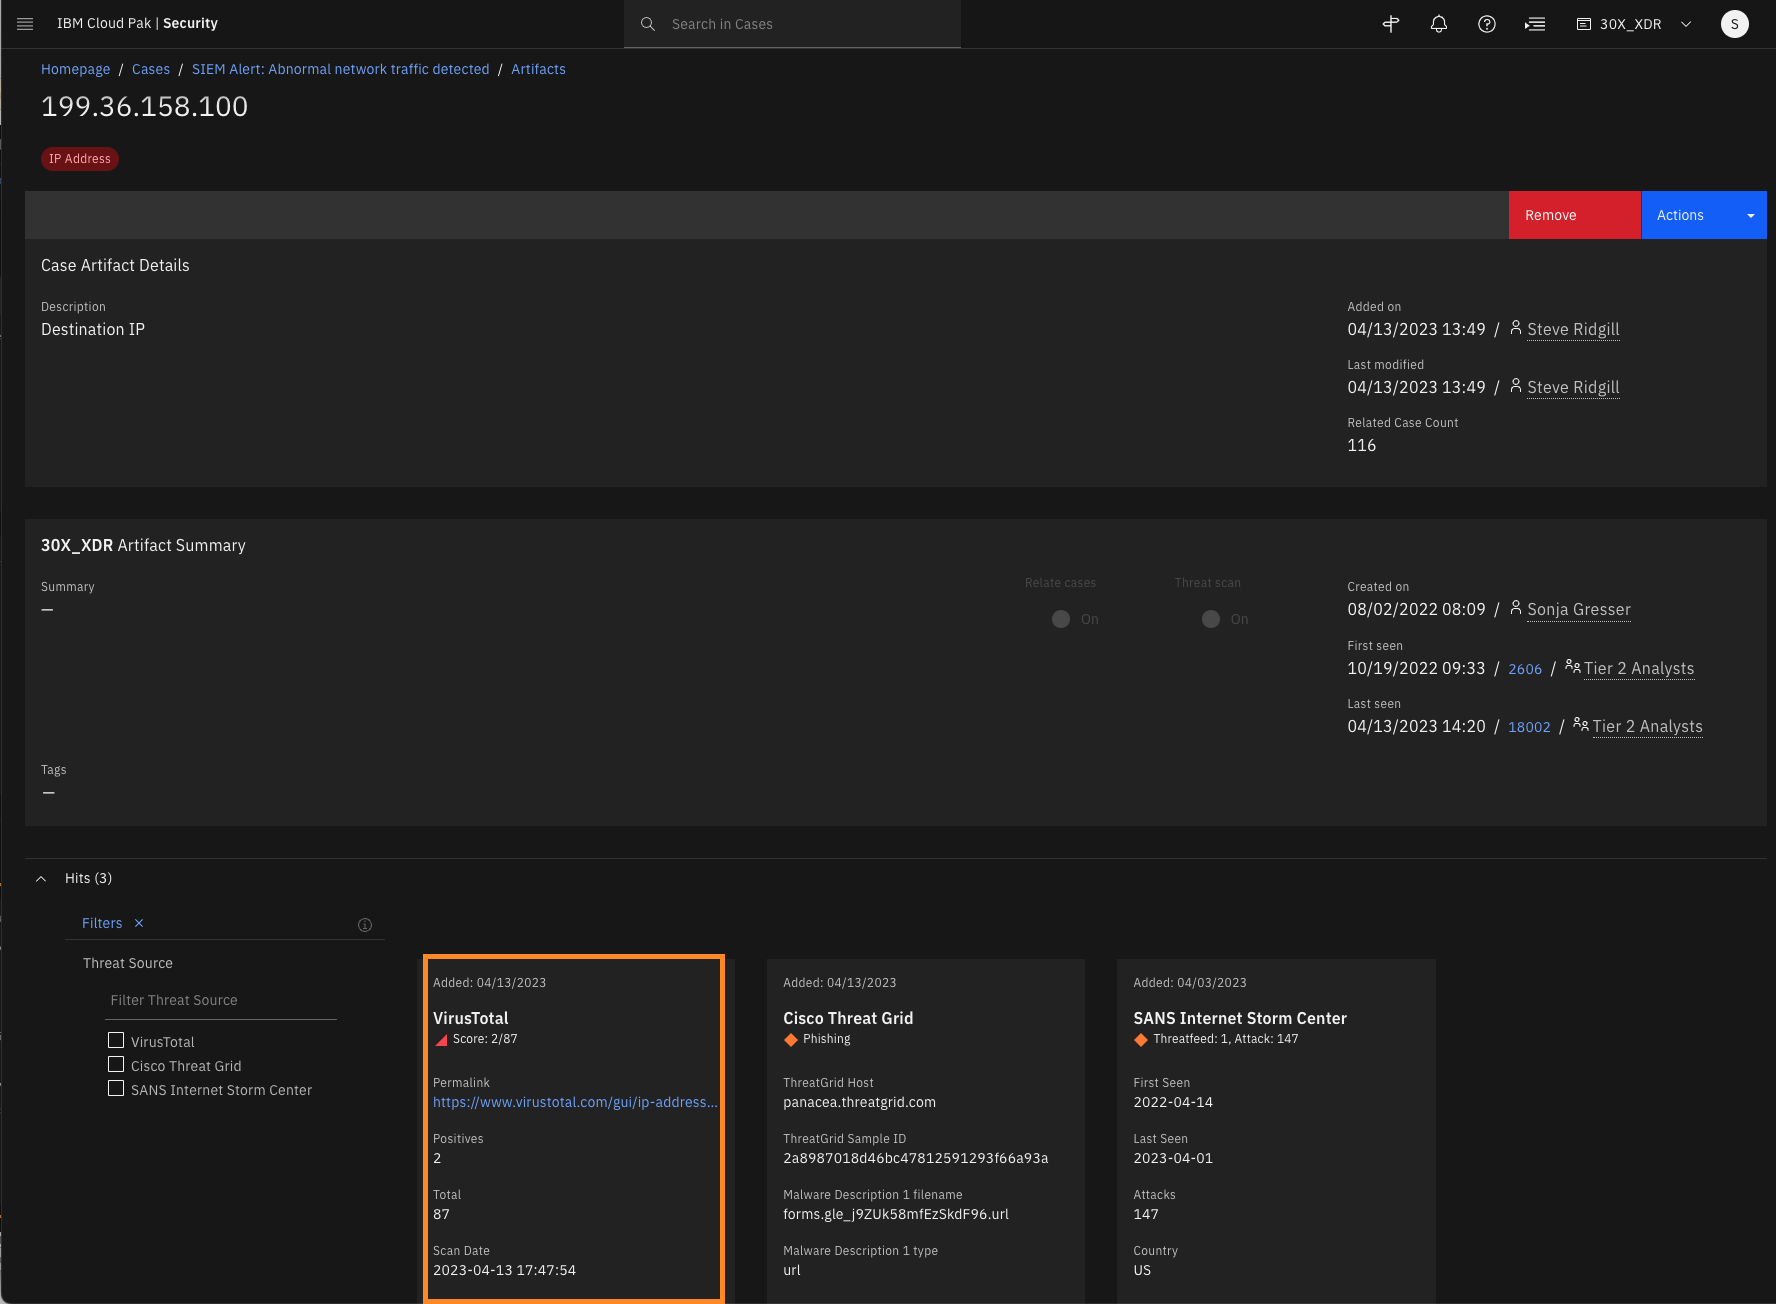Open Steve Ridgill under Added on
This screenshot has width=1776, height=1304.
[1573, 330]
